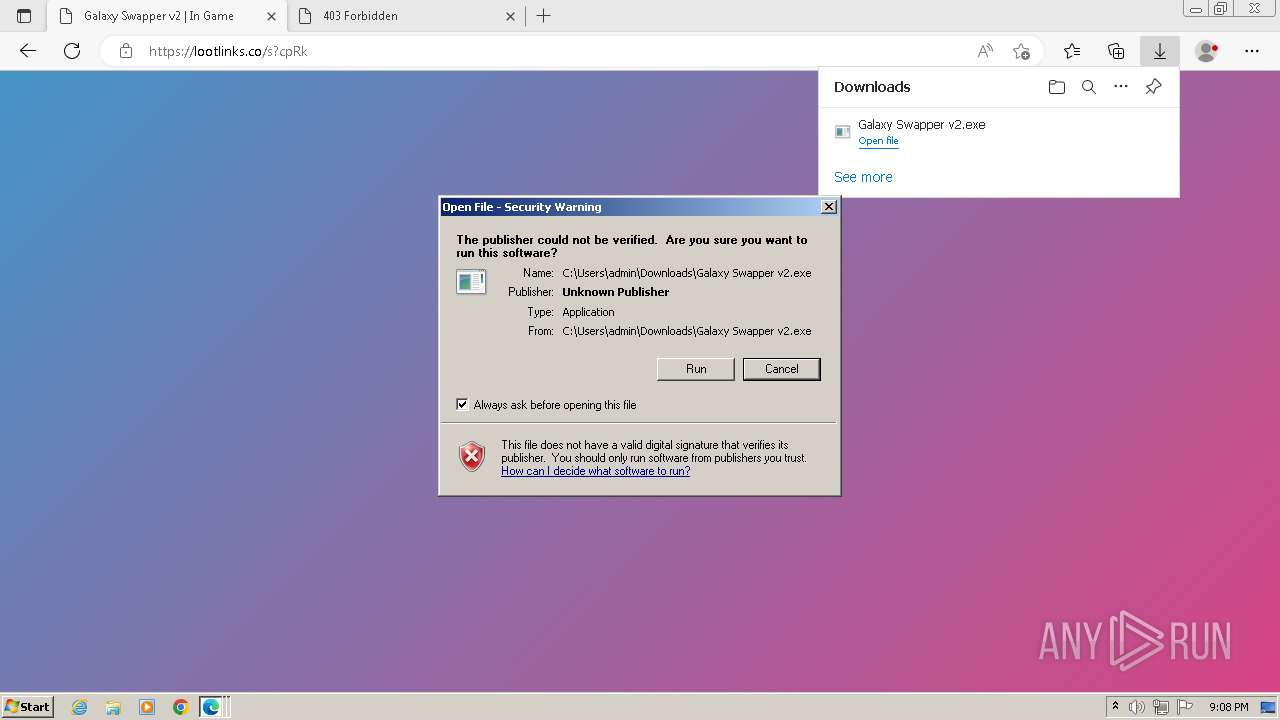Open more options in Downloads panel
Image resolution: width=1280 pixels, height=720 pixels.
coord(1121,87)
